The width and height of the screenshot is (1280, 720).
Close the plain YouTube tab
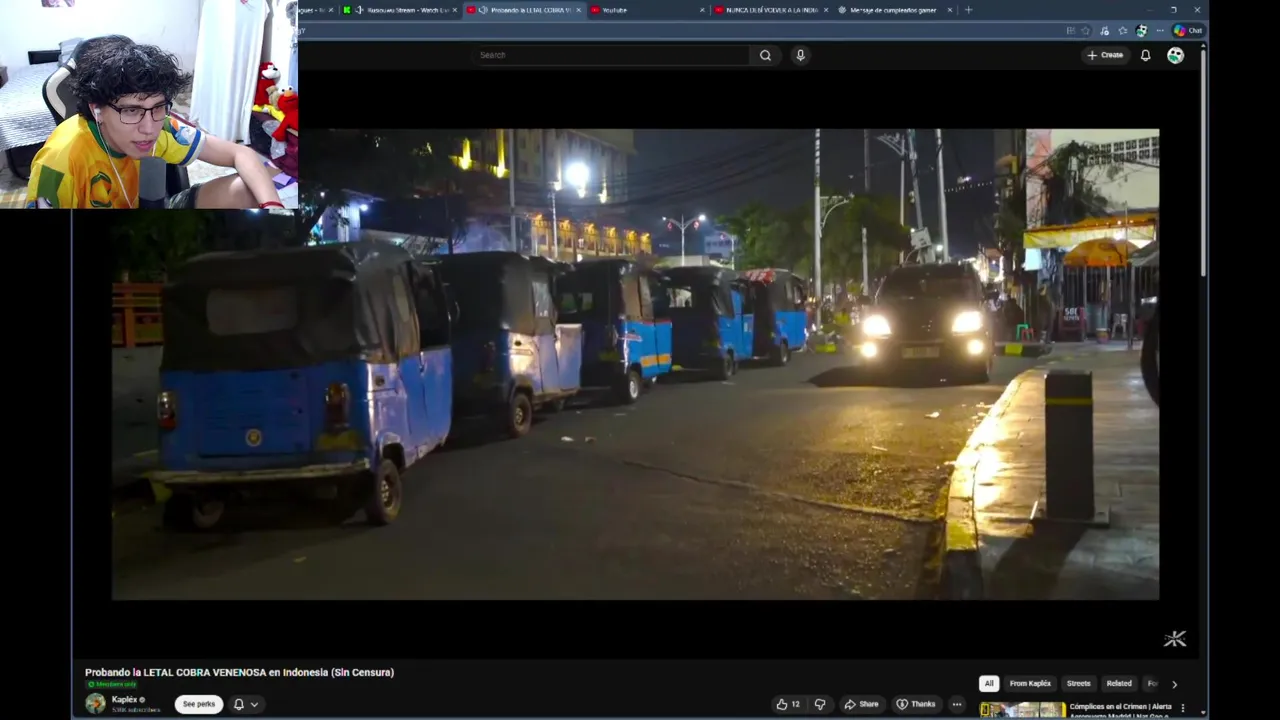tap(702, 10)
